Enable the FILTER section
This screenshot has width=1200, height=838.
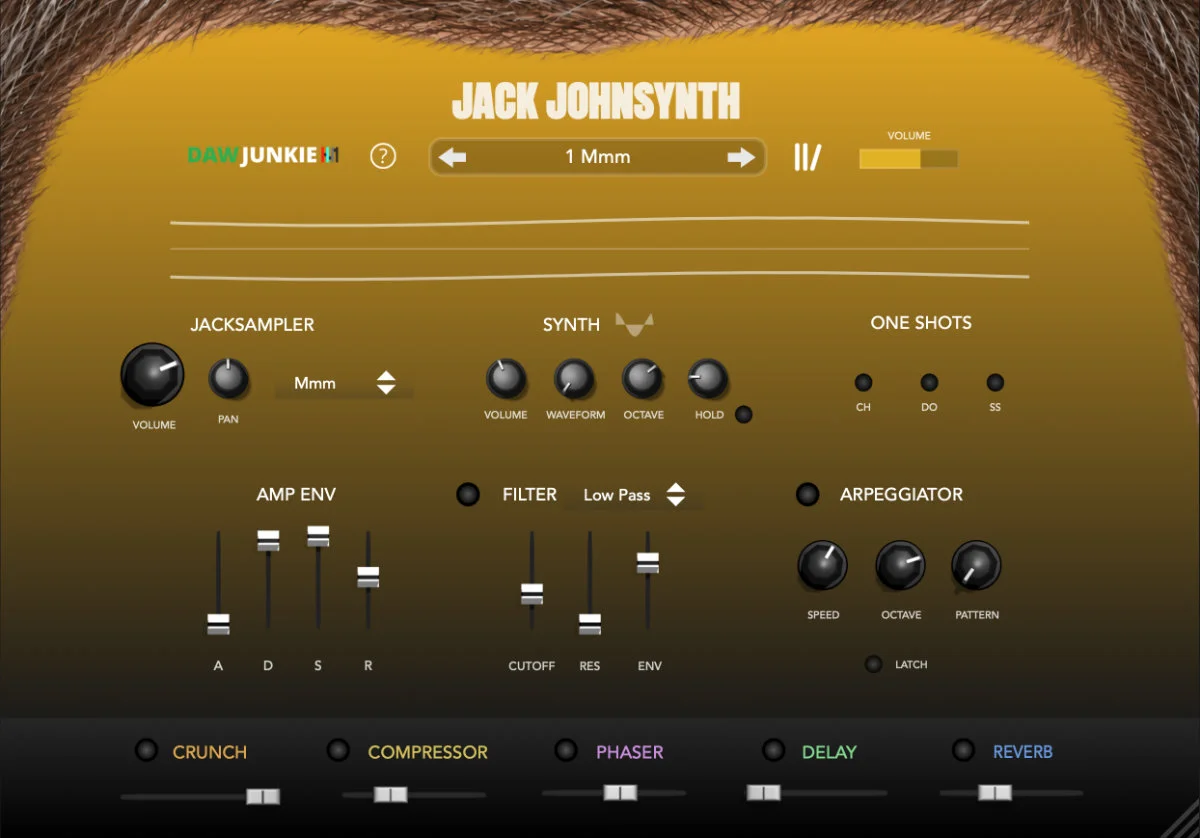coord(468,494)
